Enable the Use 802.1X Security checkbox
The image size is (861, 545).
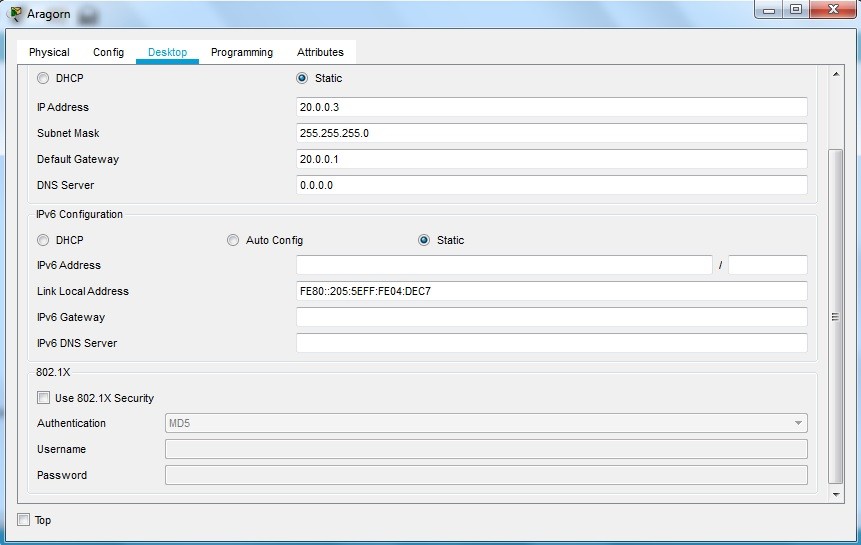43,397
